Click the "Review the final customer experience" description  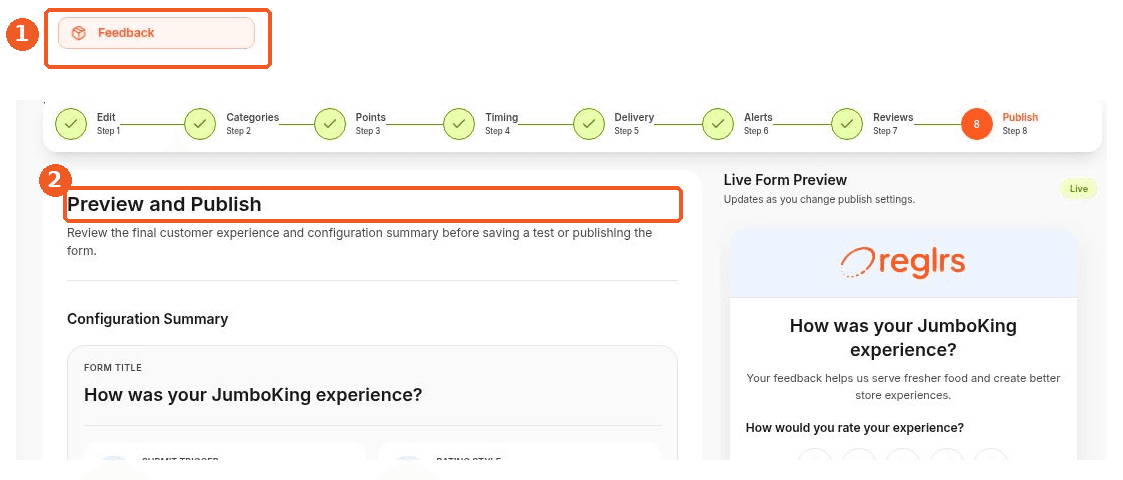coord(360,242)
